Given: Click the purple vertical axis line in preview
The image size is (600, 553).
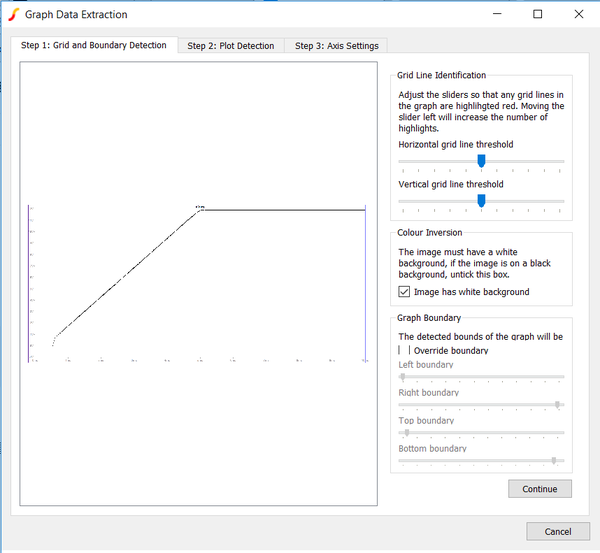Looking at the screenshot, I should pos(29,280).
